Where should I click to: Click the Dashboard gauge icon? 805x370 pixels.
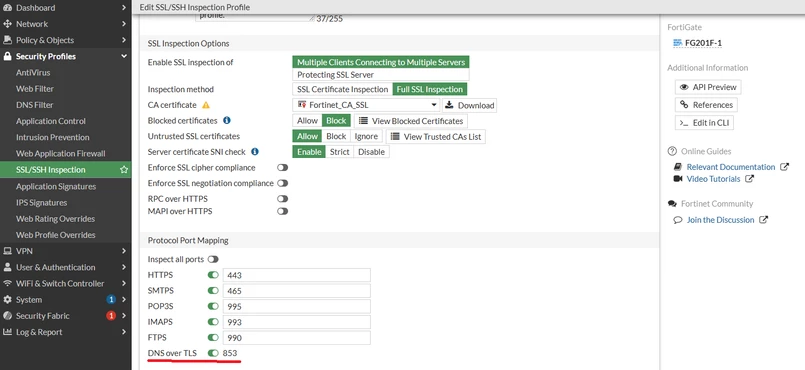coord(7,8)
